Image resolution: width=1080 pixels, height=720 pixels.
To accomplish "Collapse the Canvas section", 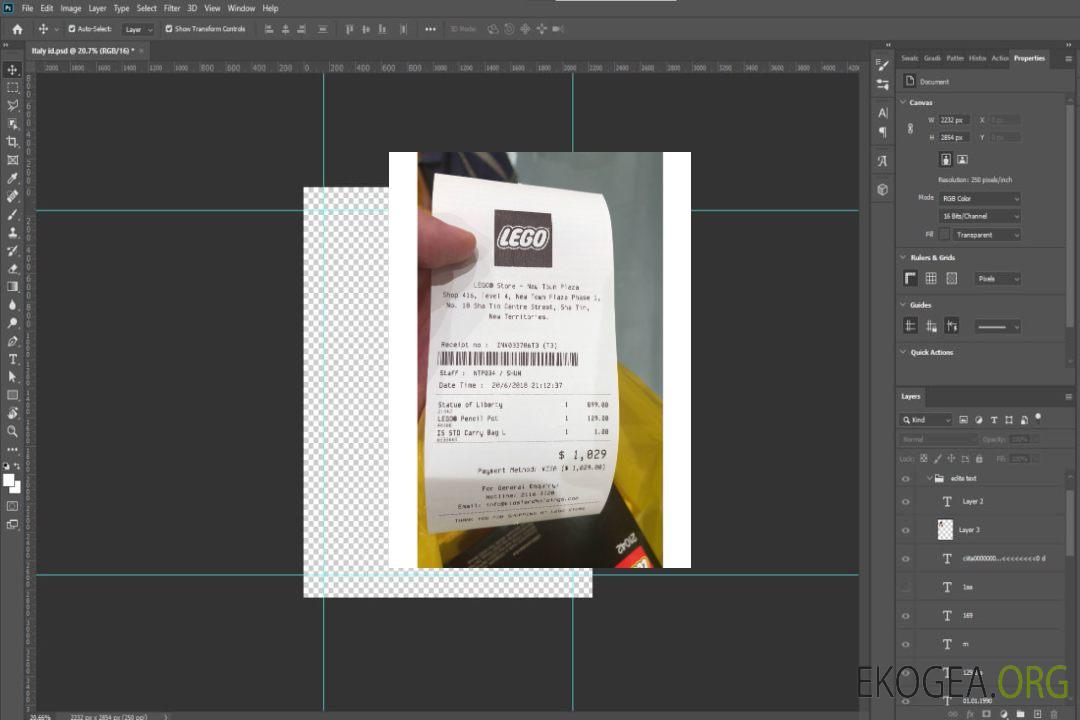I will (x=903, y=102).
